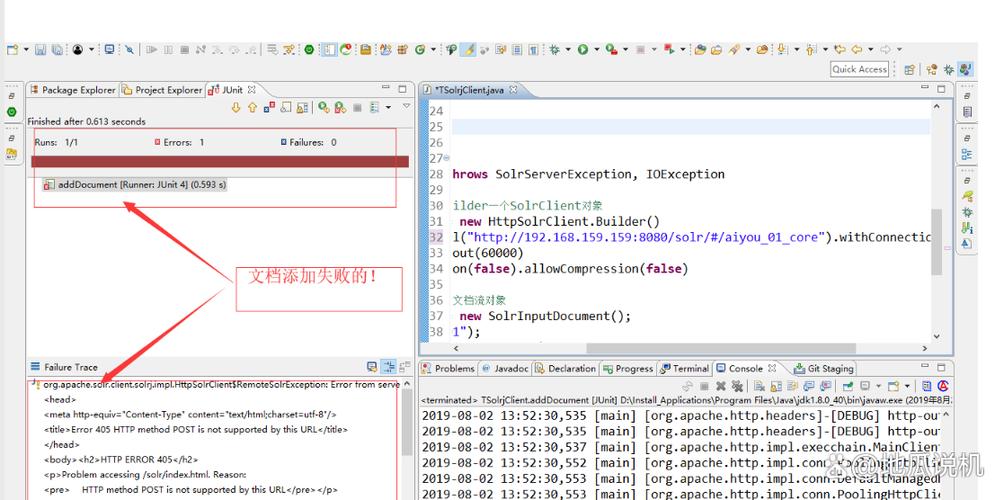Viewport: 1004px width, 500px height.
Task: Open the JUnit view menu triangle
Action: click(x=407, y=106)
